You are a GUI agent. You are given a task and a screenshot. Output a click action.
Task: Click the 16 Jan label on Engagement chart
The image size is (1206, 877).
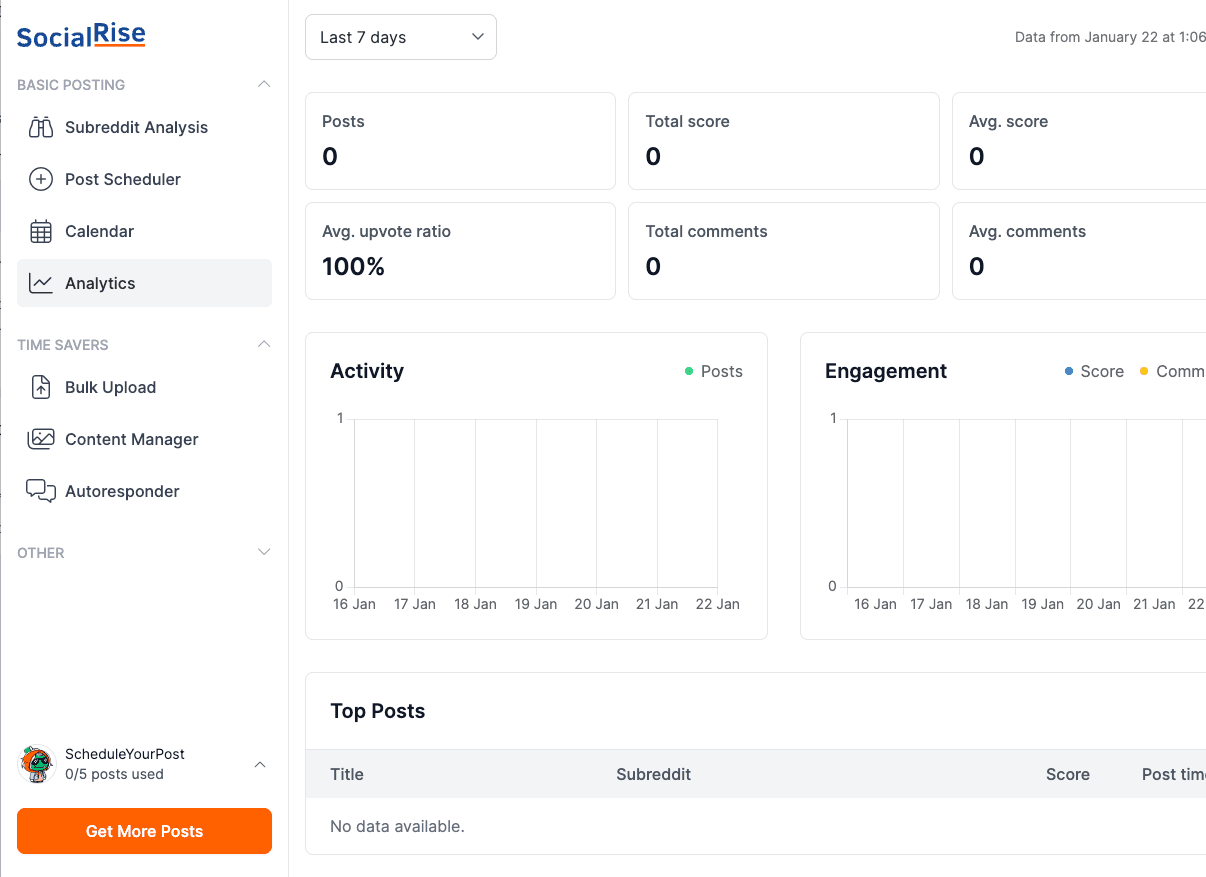click(875, 604)
